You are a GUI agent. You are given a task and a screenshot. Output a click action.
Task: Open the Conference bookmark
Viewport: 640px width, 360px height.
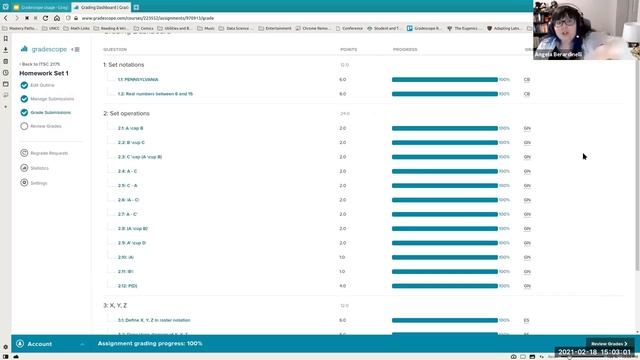coord(349,29)
